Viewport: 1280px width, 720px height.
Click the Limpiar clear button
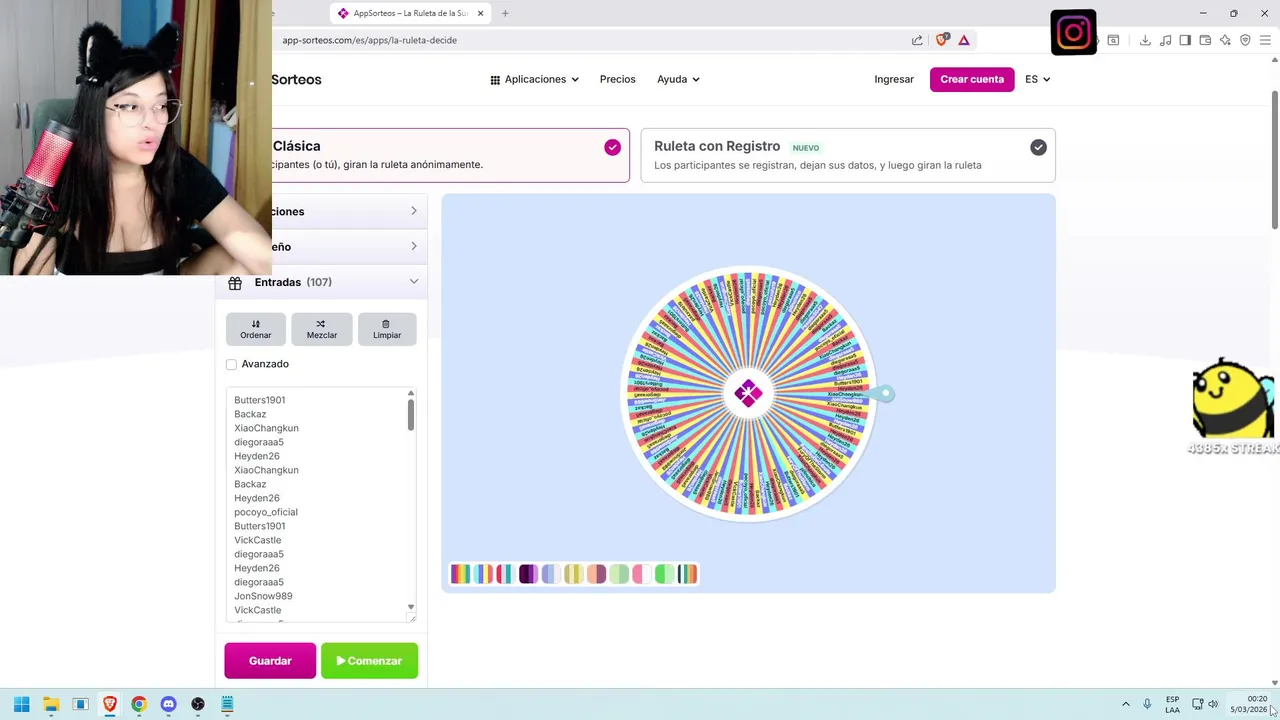pyautogui.click(x=387, y=329)
